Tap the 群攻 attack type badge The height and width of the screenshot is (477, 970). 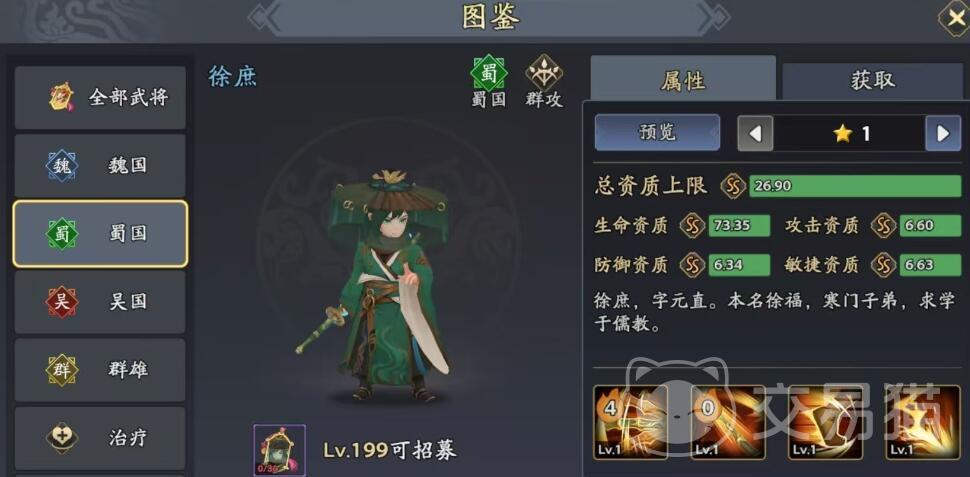[x=544, y=74]
